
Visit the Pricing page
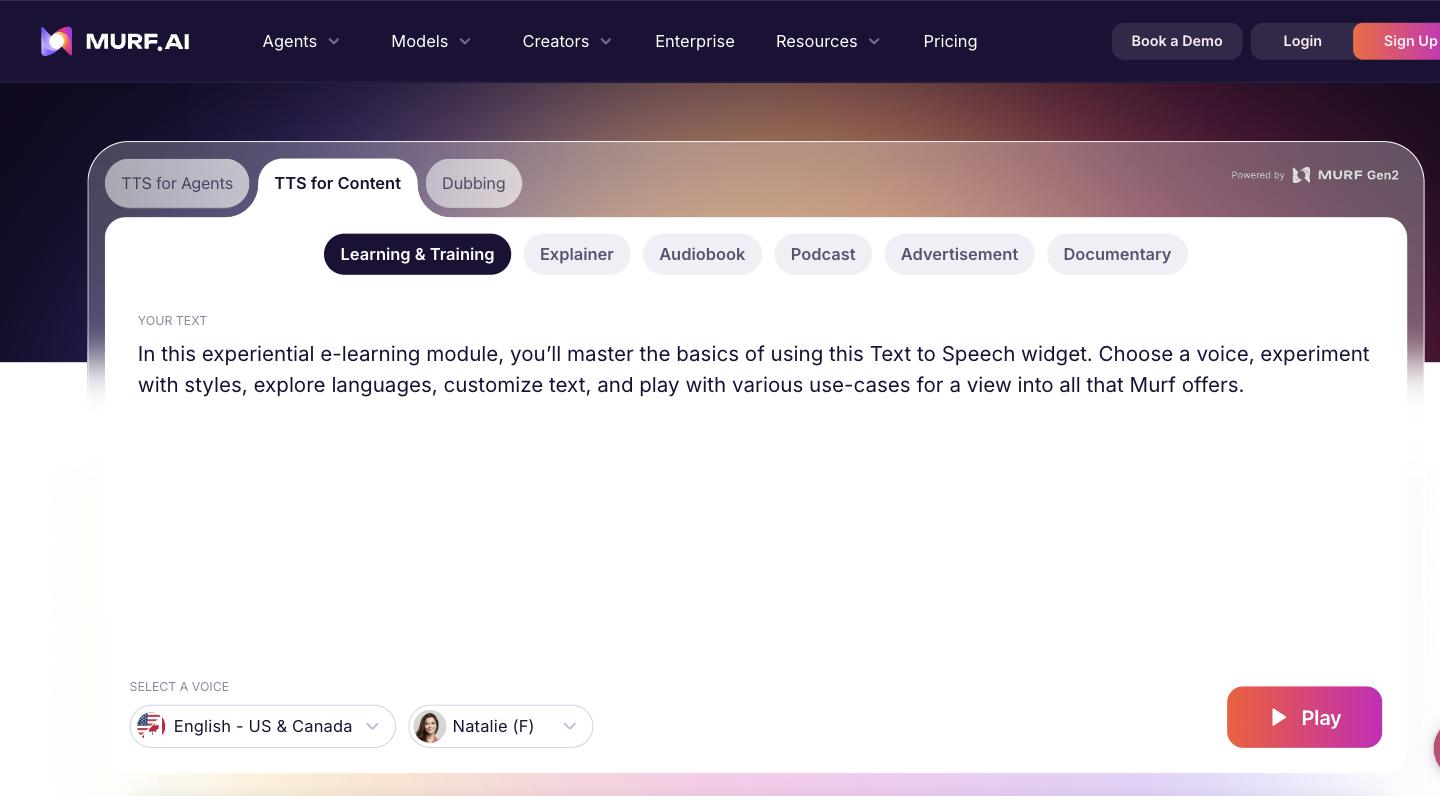[950, 41]
